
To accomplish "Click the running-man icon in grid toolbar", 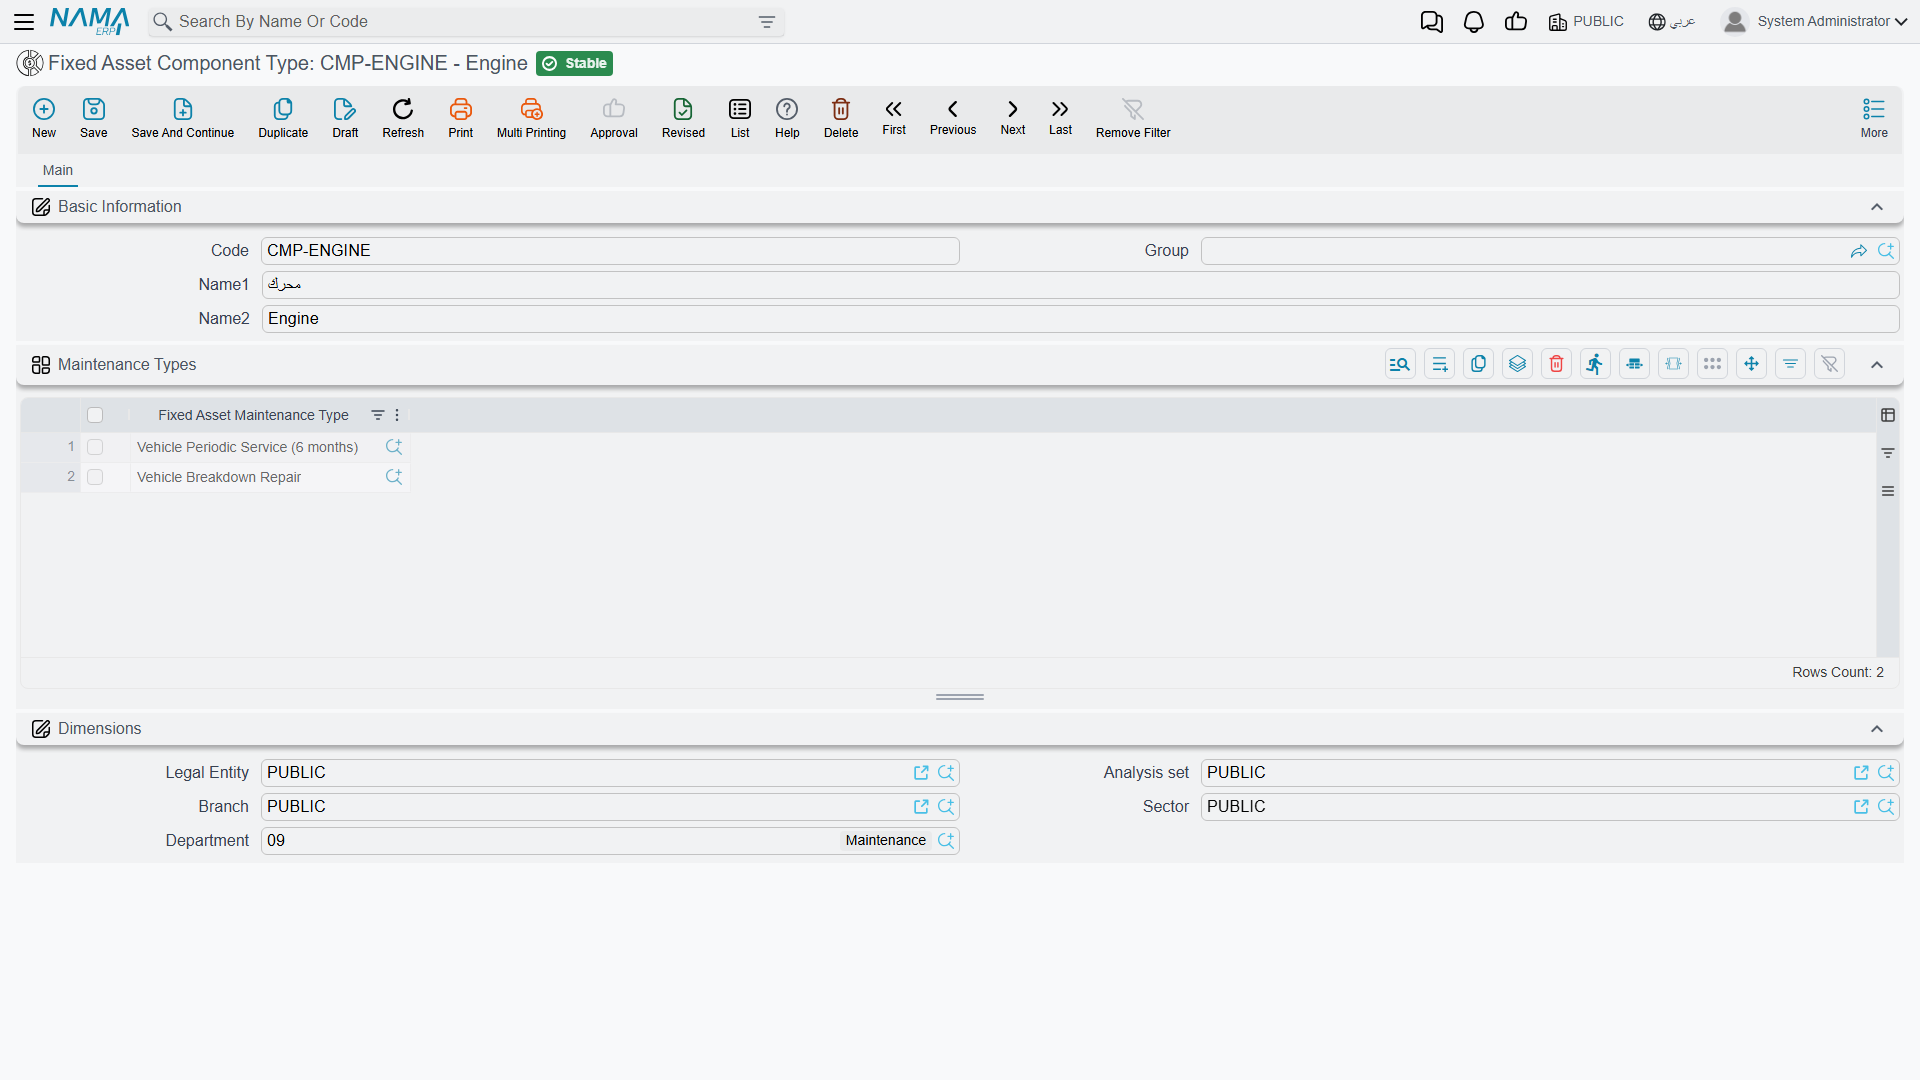I will click(x=1595, y=364).
